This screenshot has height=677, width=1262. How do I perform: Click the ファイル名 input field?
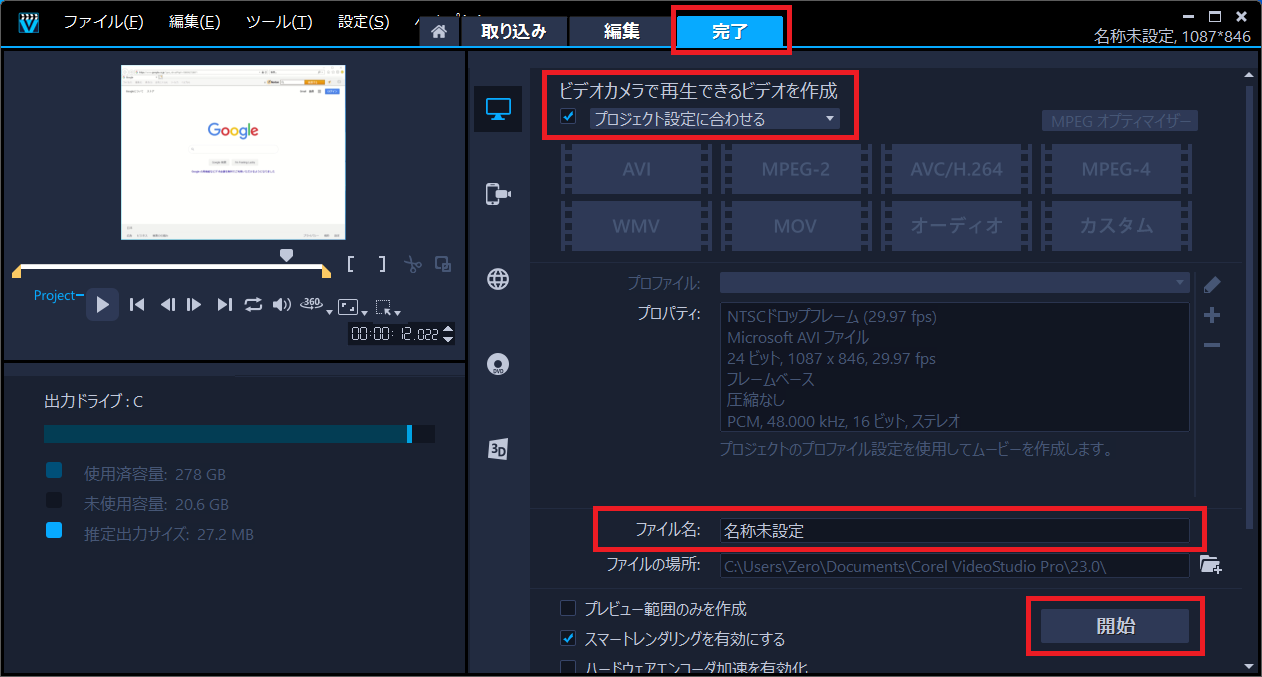coord(955,530)
